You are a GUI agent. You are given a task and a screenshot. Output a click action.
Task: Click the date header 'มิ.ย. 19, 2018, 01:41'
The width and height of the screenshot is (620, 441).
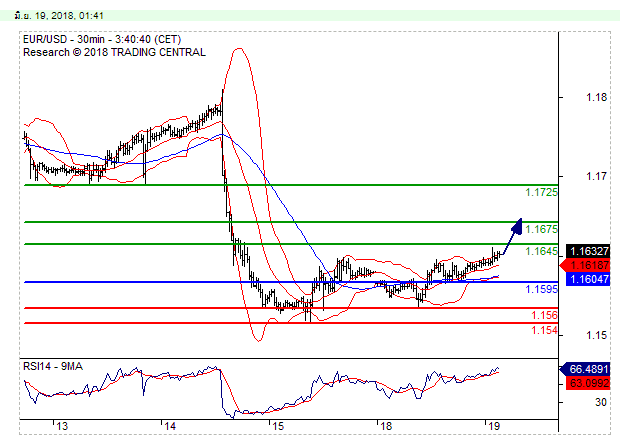click(59, 16)
